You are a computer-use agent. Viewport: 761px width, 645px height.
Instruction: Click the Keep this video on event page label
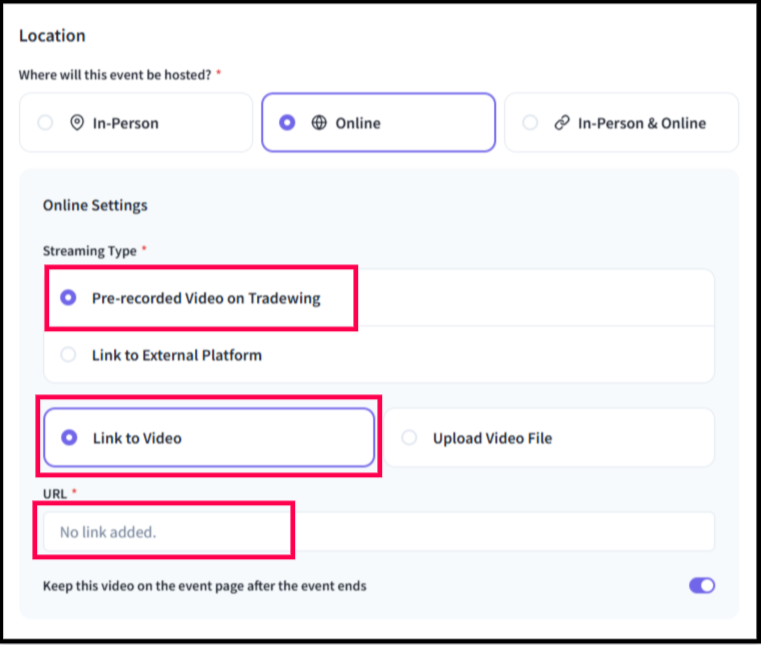[205, 586]
